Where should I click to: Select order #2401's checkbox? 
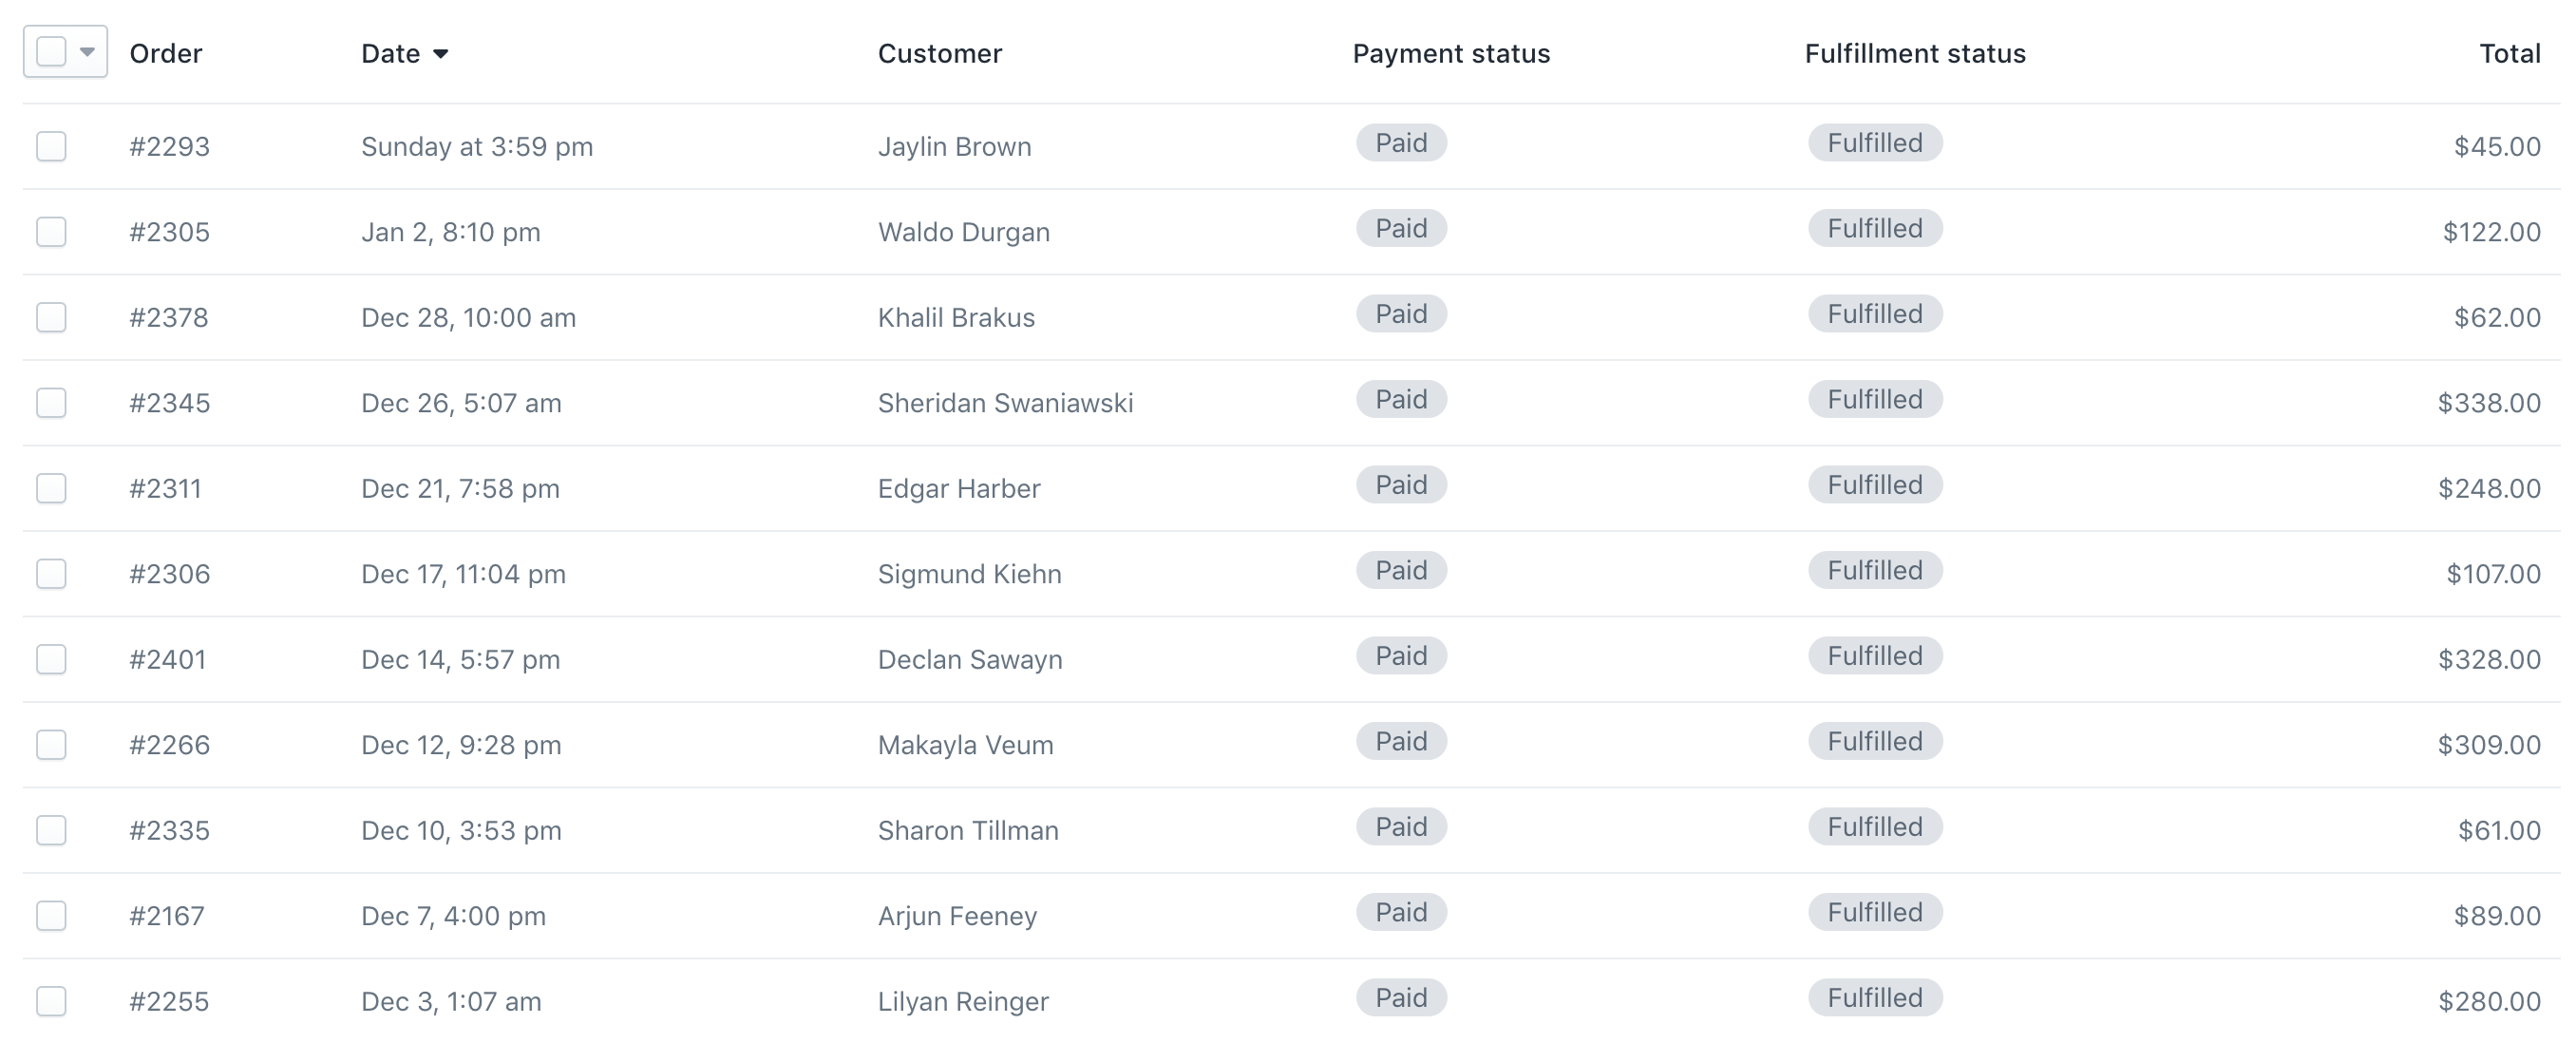51,659
